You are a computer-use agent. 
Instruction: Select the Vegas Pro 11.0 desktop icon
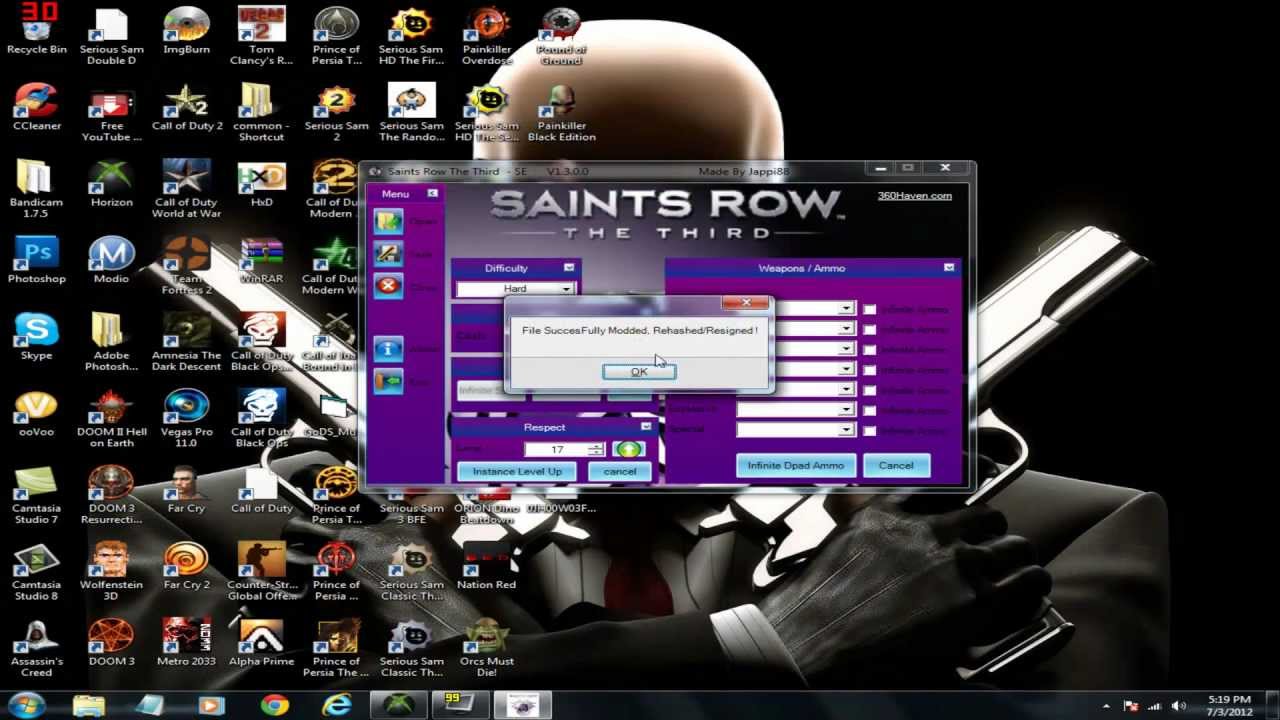point(186,418)
